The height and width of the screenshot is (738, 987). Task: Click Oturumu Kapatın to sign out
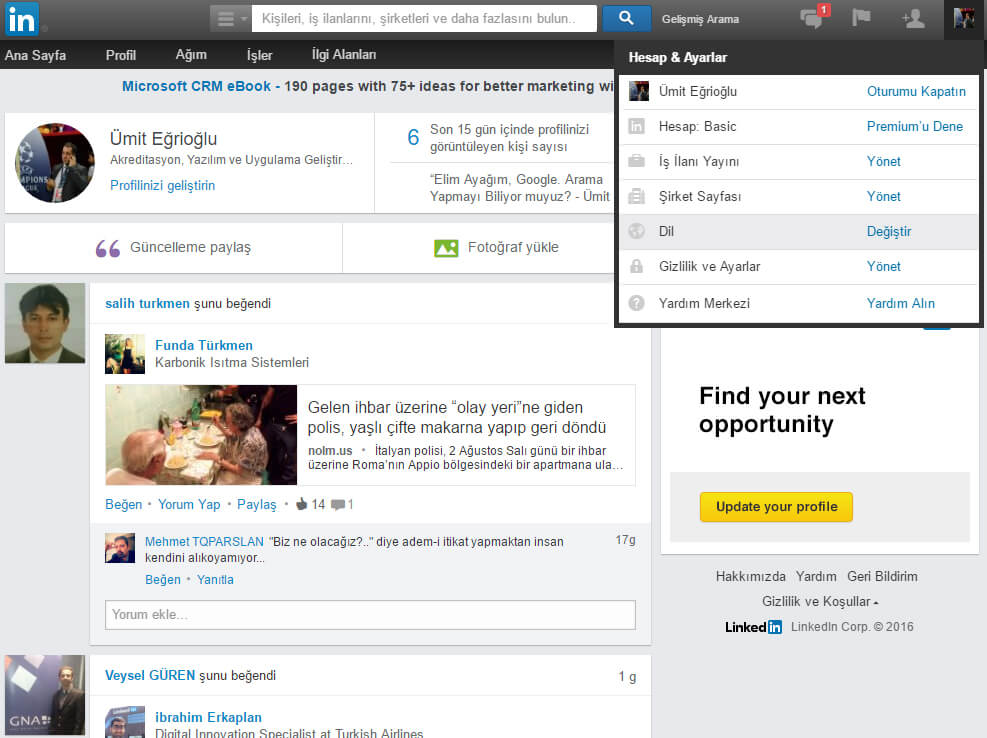pos(916,91)
